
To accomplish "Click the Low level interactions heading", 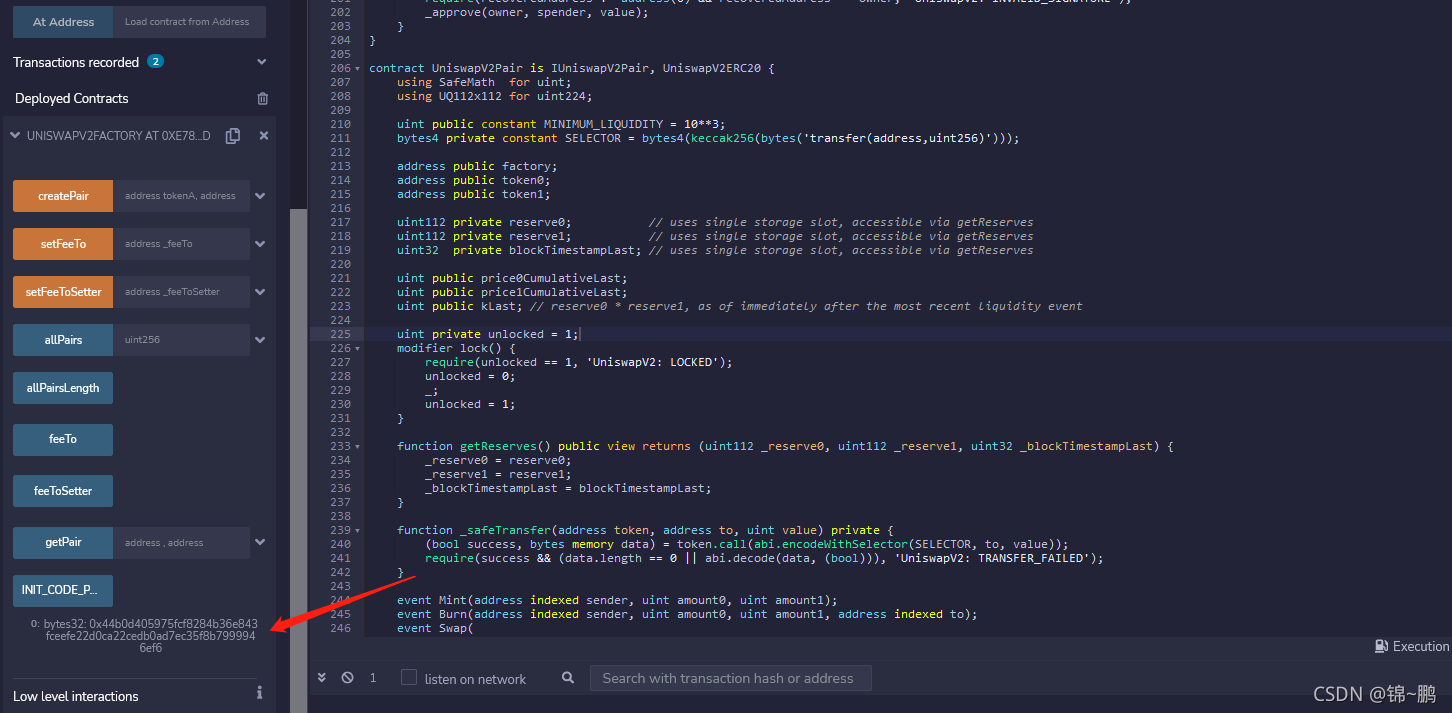I will (x=76, y=696).
